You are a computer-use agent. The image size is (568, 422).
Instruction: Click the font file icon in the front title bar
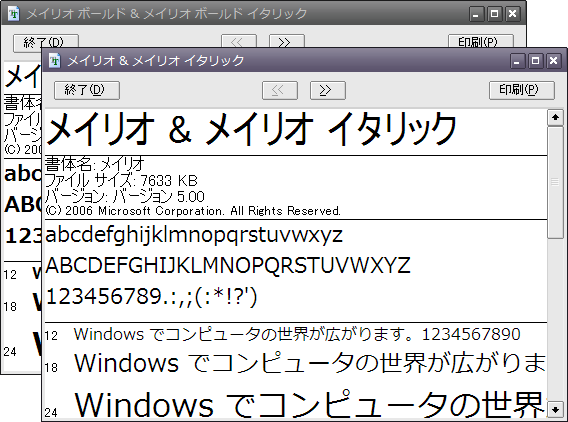pyautogui.click(x=55, y=60)
